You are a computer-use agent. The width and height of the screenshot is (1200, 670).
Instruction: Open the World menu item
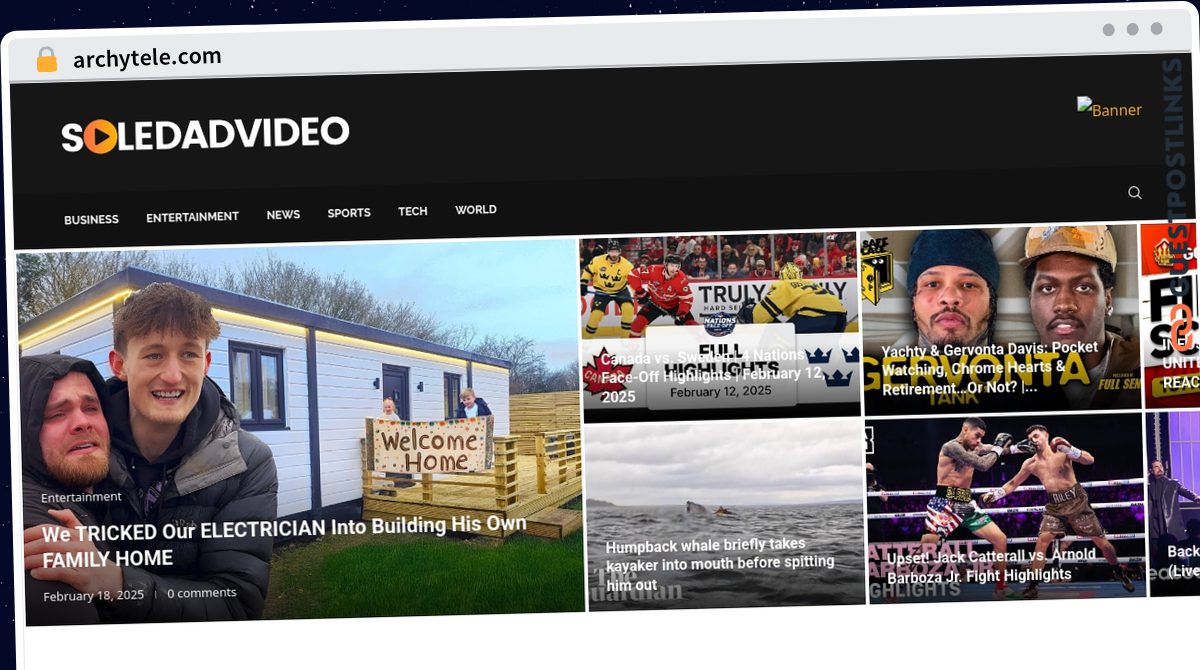(476, 209)
